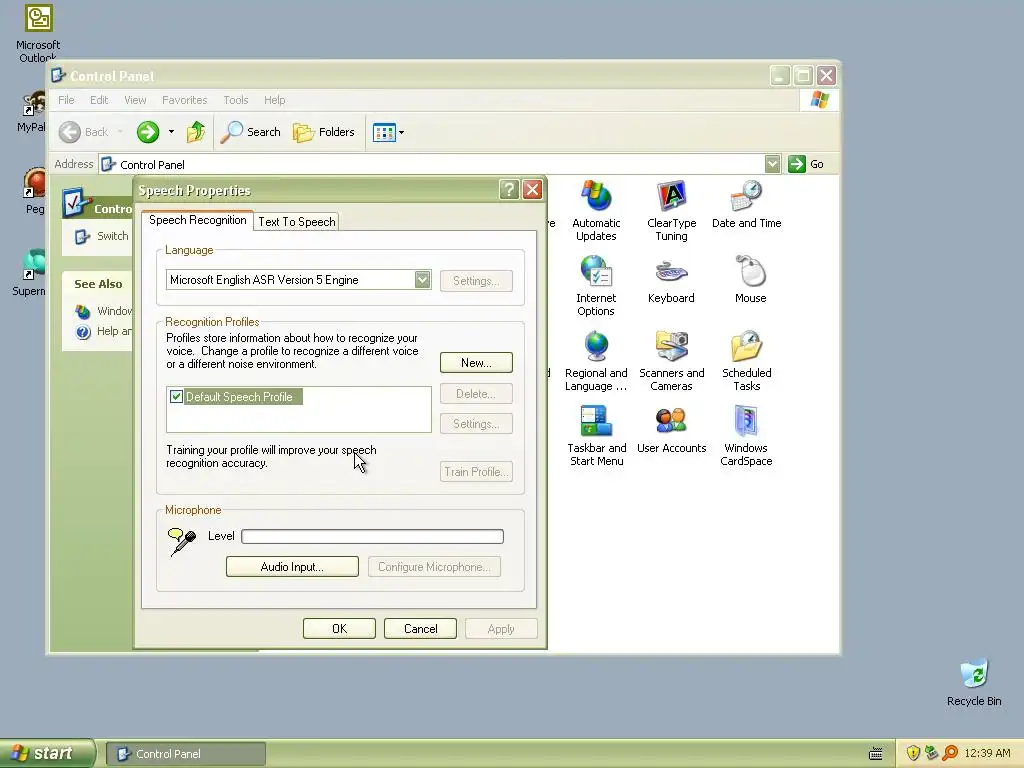Open the Edit menu
1024x768 pixels.
pos(99,100)
